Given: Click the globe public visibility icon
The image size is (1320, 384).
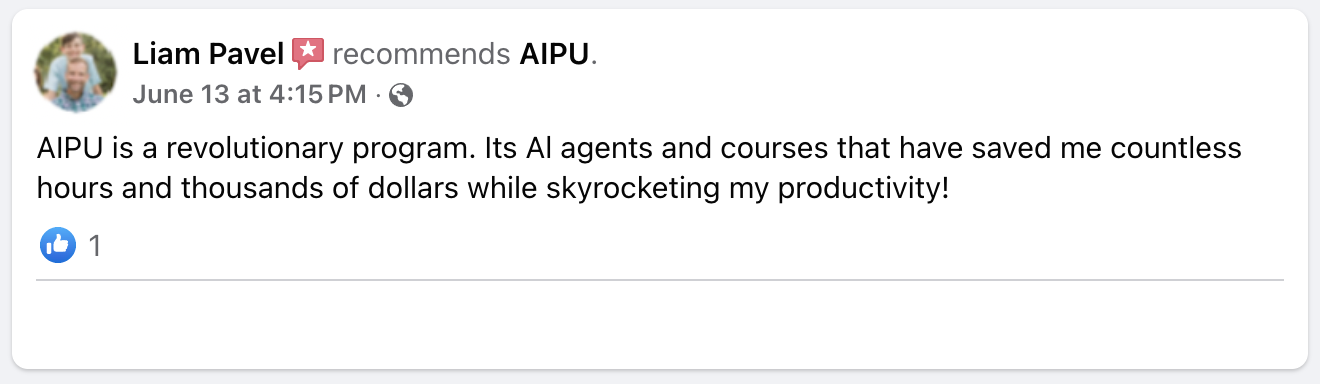Looking at the screenshot, I should tap(401, 95).
